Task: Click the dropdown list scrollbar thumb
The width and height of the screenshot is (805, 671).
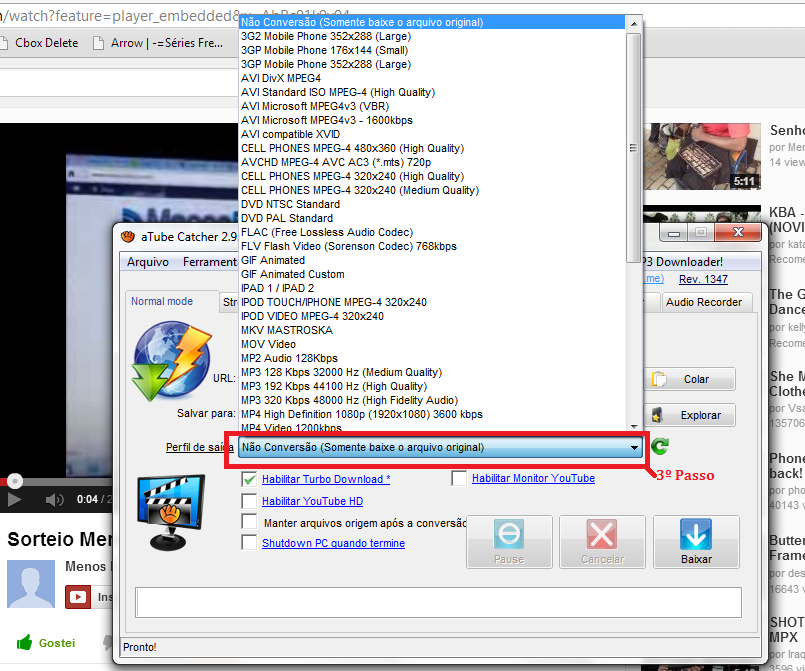Action: point(634,148)
